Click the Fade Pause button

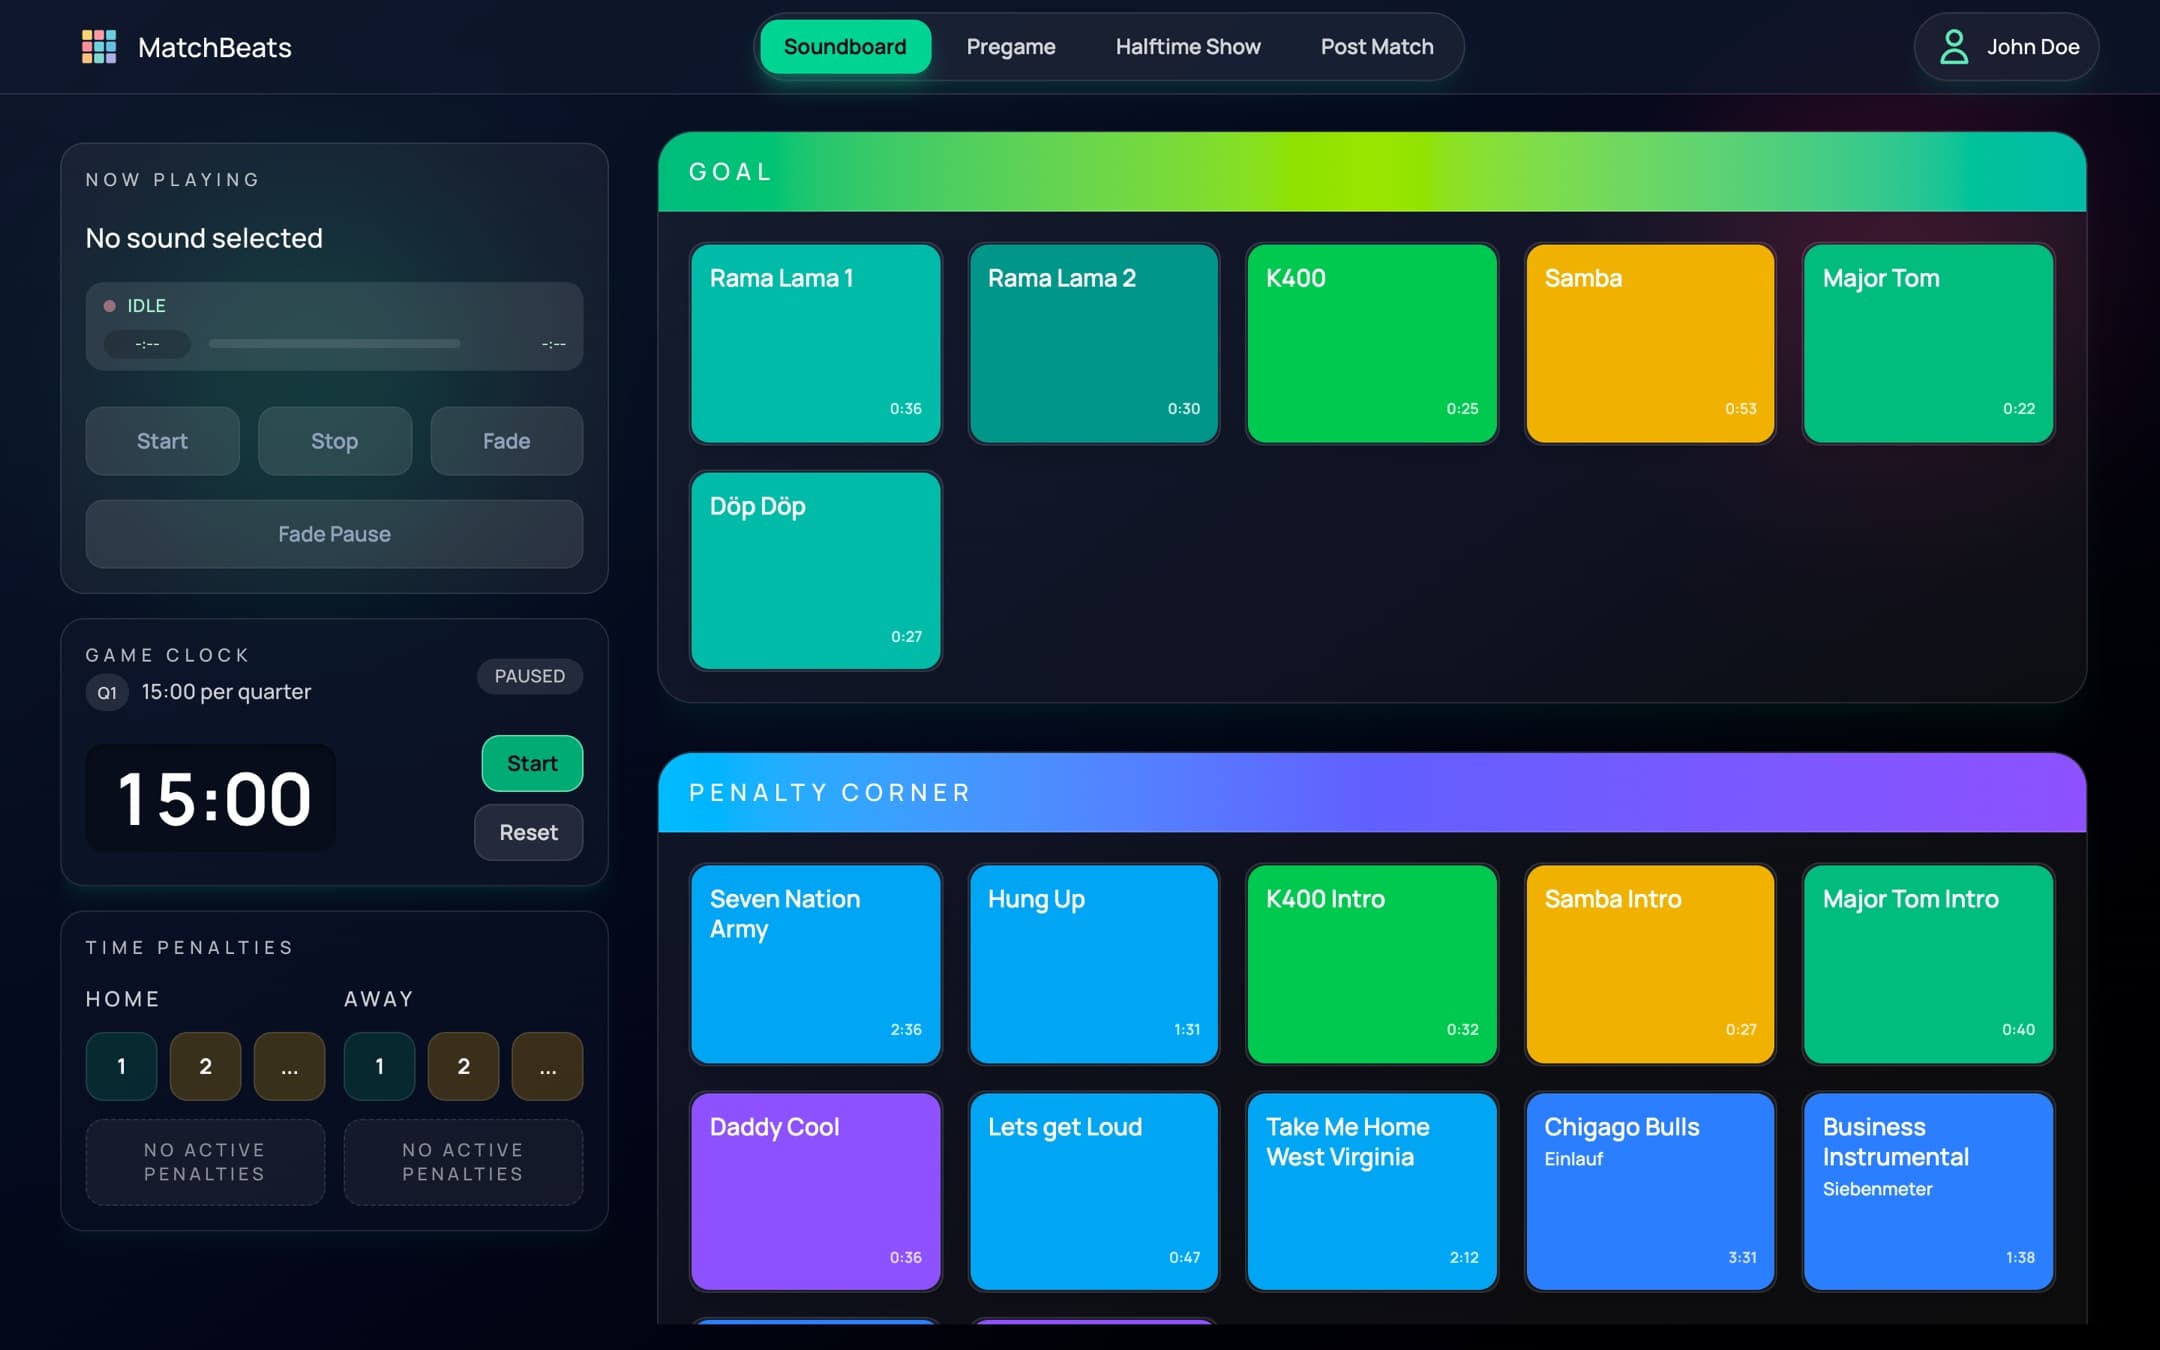tap(334, 534)
